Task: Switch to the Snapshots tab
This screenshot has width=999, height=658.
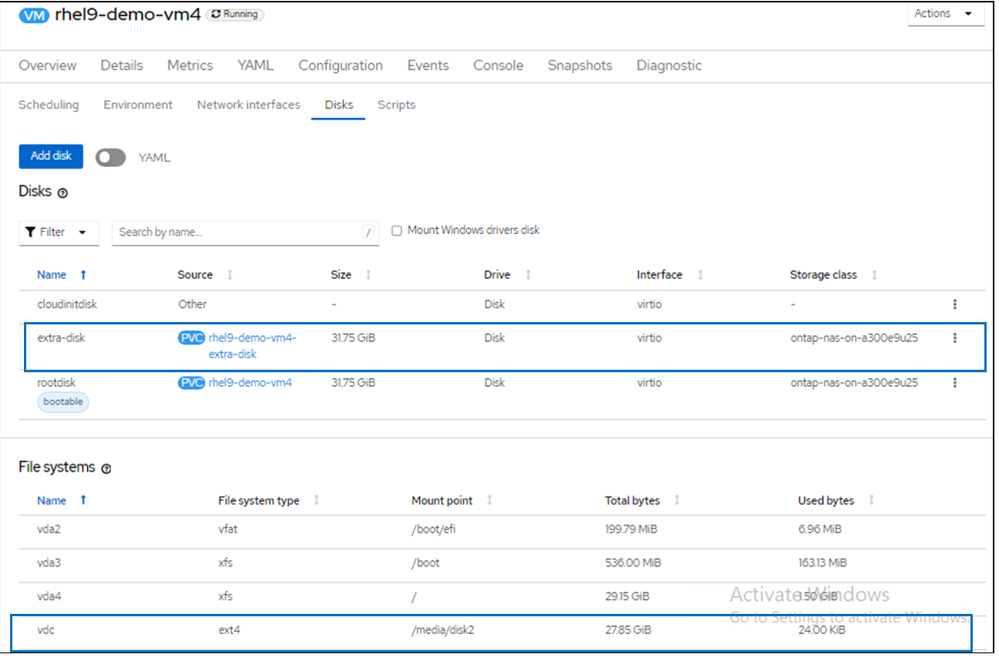Action: click(579, 66)
